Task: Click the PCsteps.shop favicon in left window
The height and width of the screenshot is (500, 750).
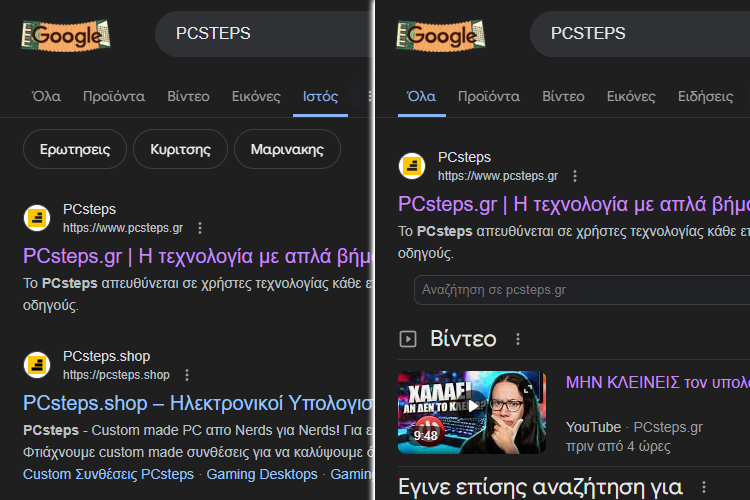Action: (37, 365)
